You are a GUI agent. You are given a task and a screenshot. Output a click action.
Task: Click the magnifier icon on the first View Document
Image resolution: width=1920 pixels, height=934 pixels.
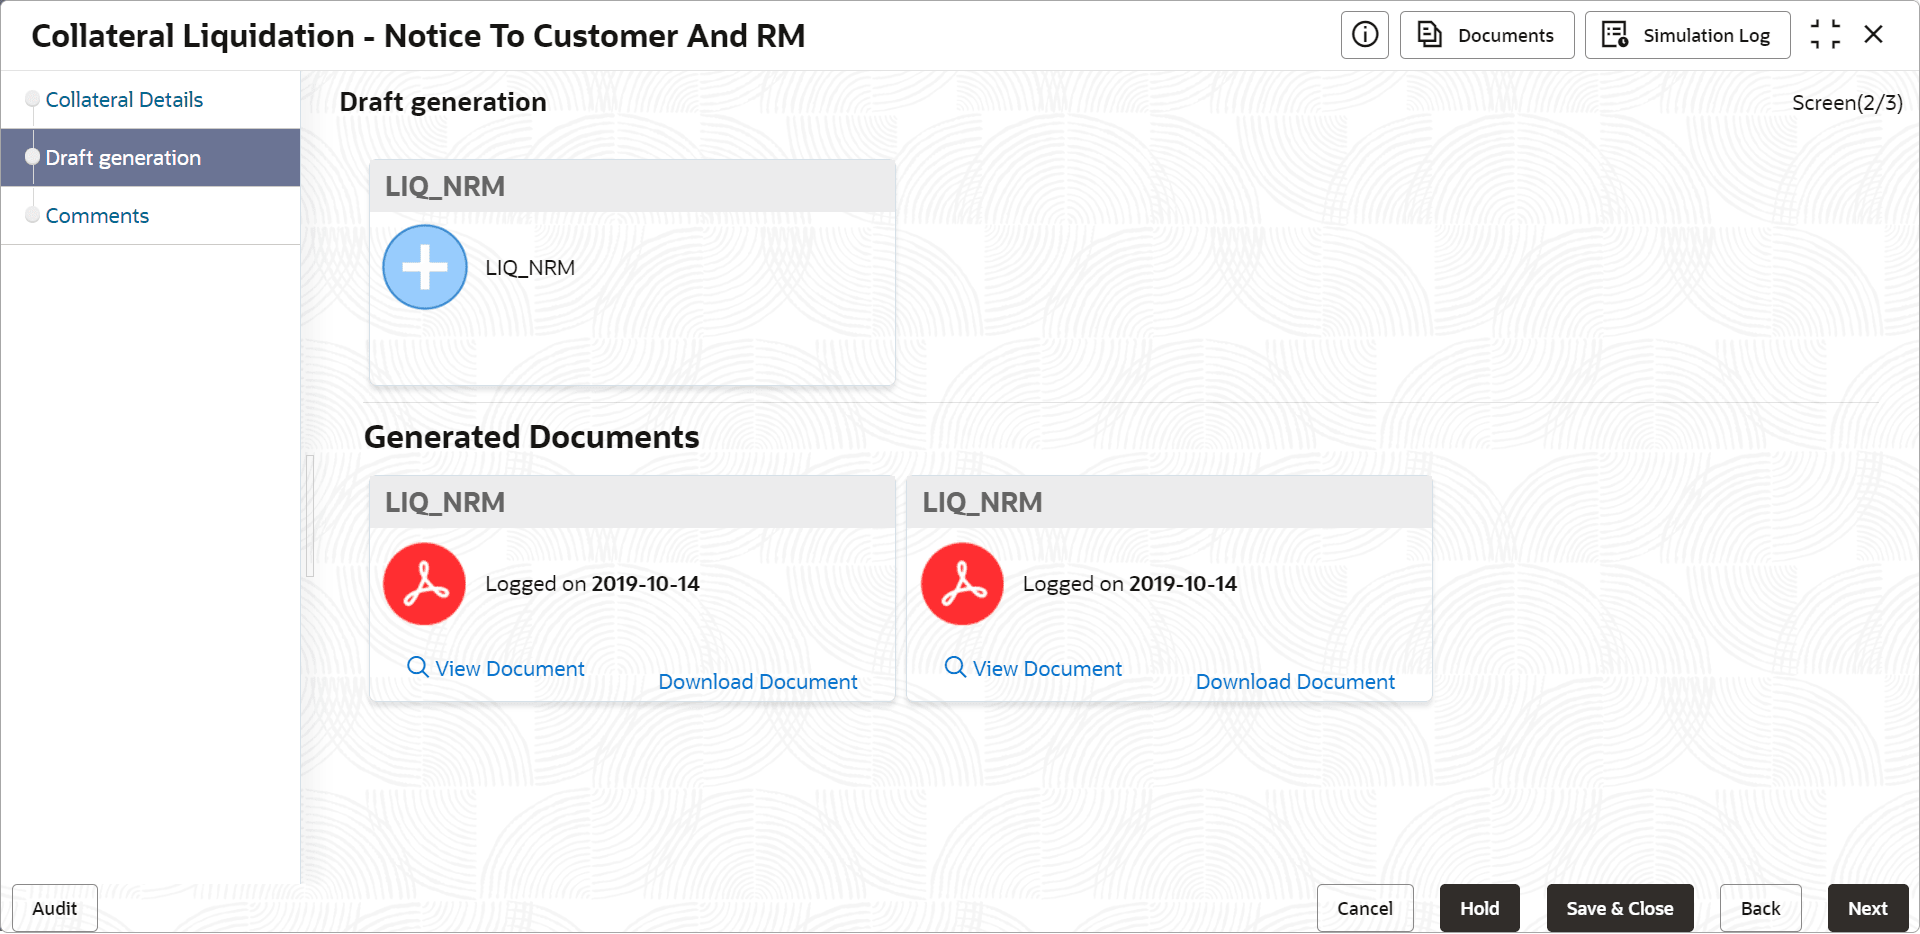[418, 667]
